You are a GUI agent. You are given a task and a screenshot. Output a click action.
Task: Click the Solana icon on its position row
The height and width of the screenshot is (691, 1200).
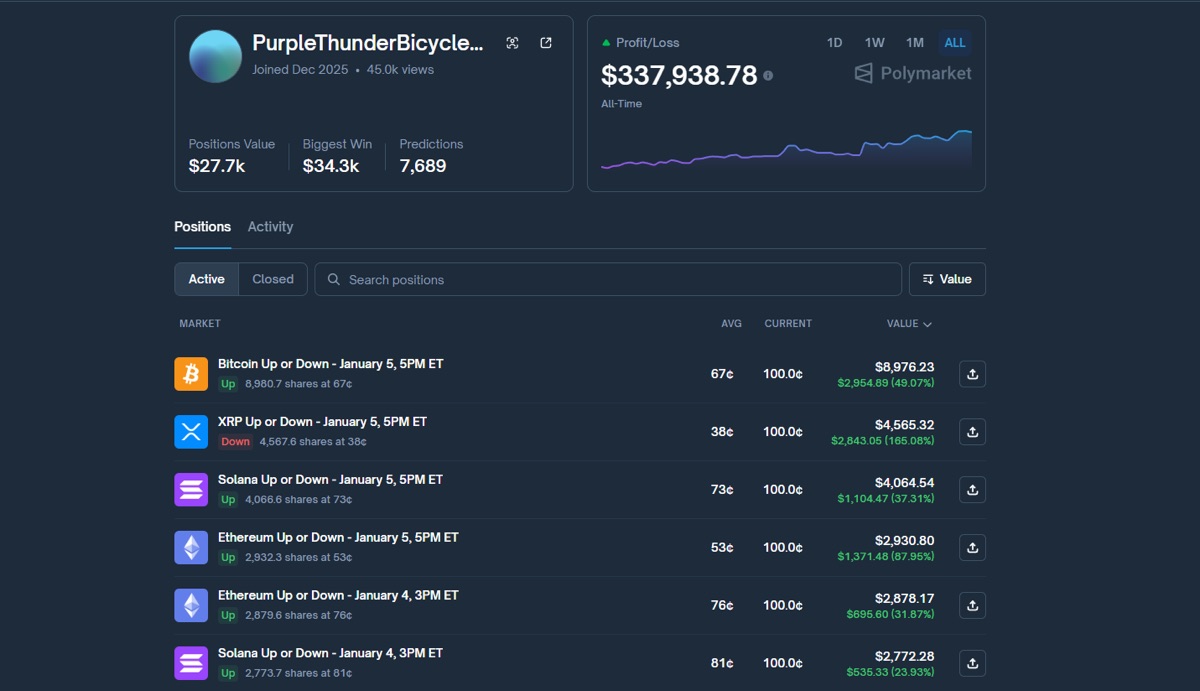pyautogui.click(x=190, y=489)
